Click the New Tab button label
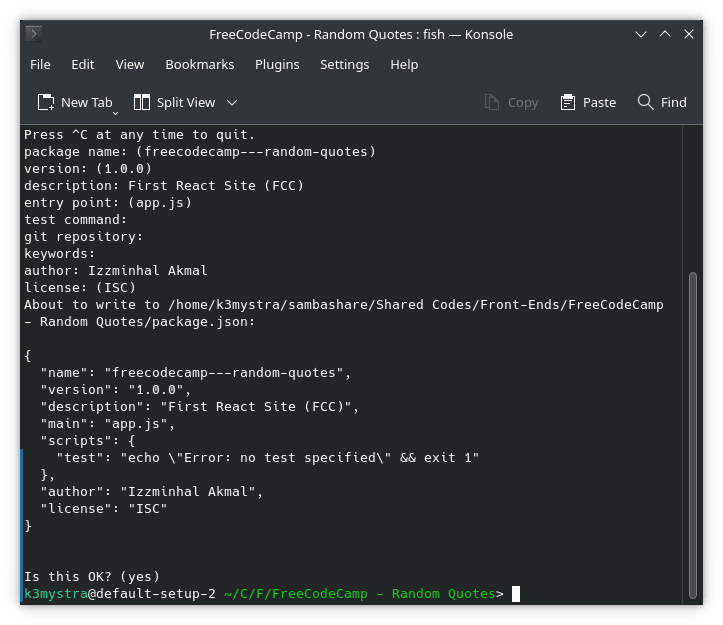 87,102
